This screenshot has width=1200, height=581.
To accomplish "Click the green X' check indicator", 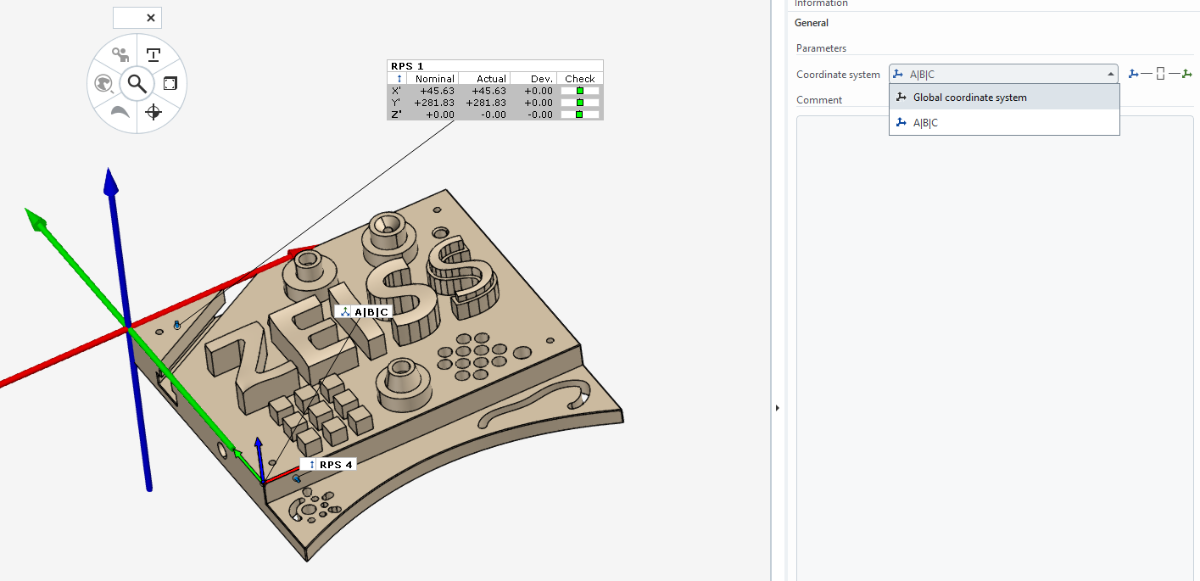I will click(x=579, y=91).
